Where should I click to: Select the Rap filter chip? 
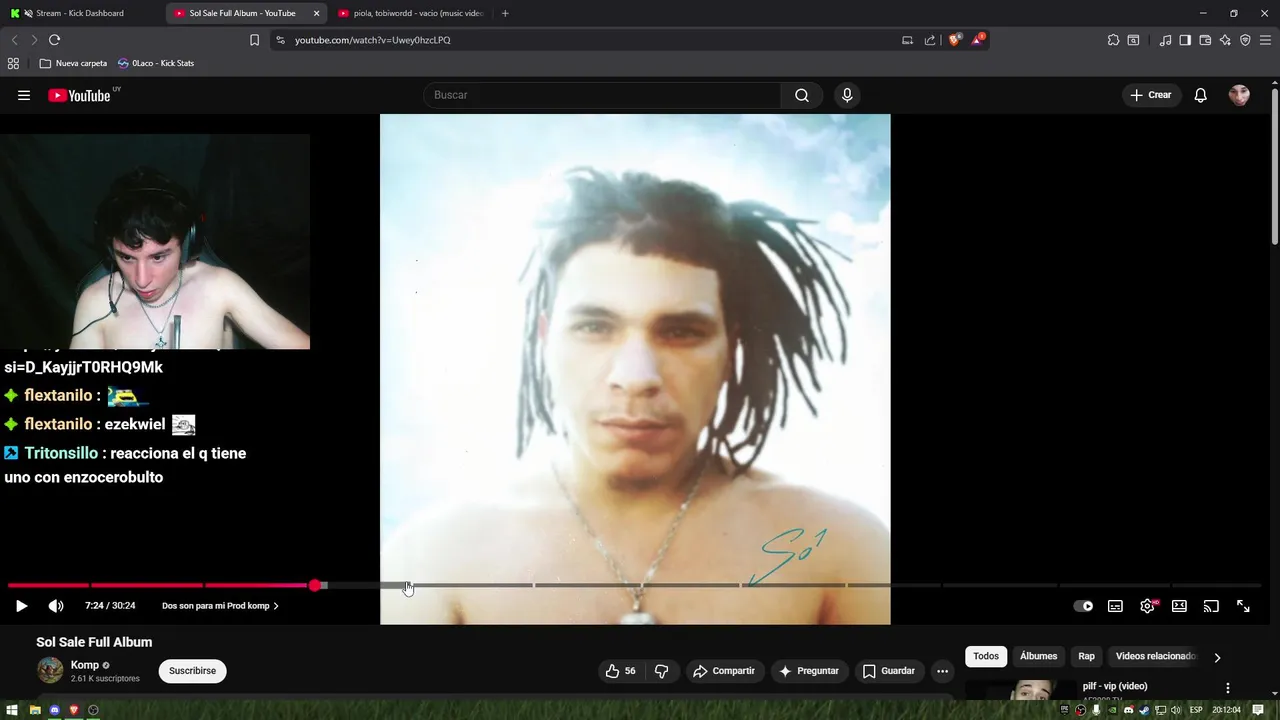pos(1086,656)
